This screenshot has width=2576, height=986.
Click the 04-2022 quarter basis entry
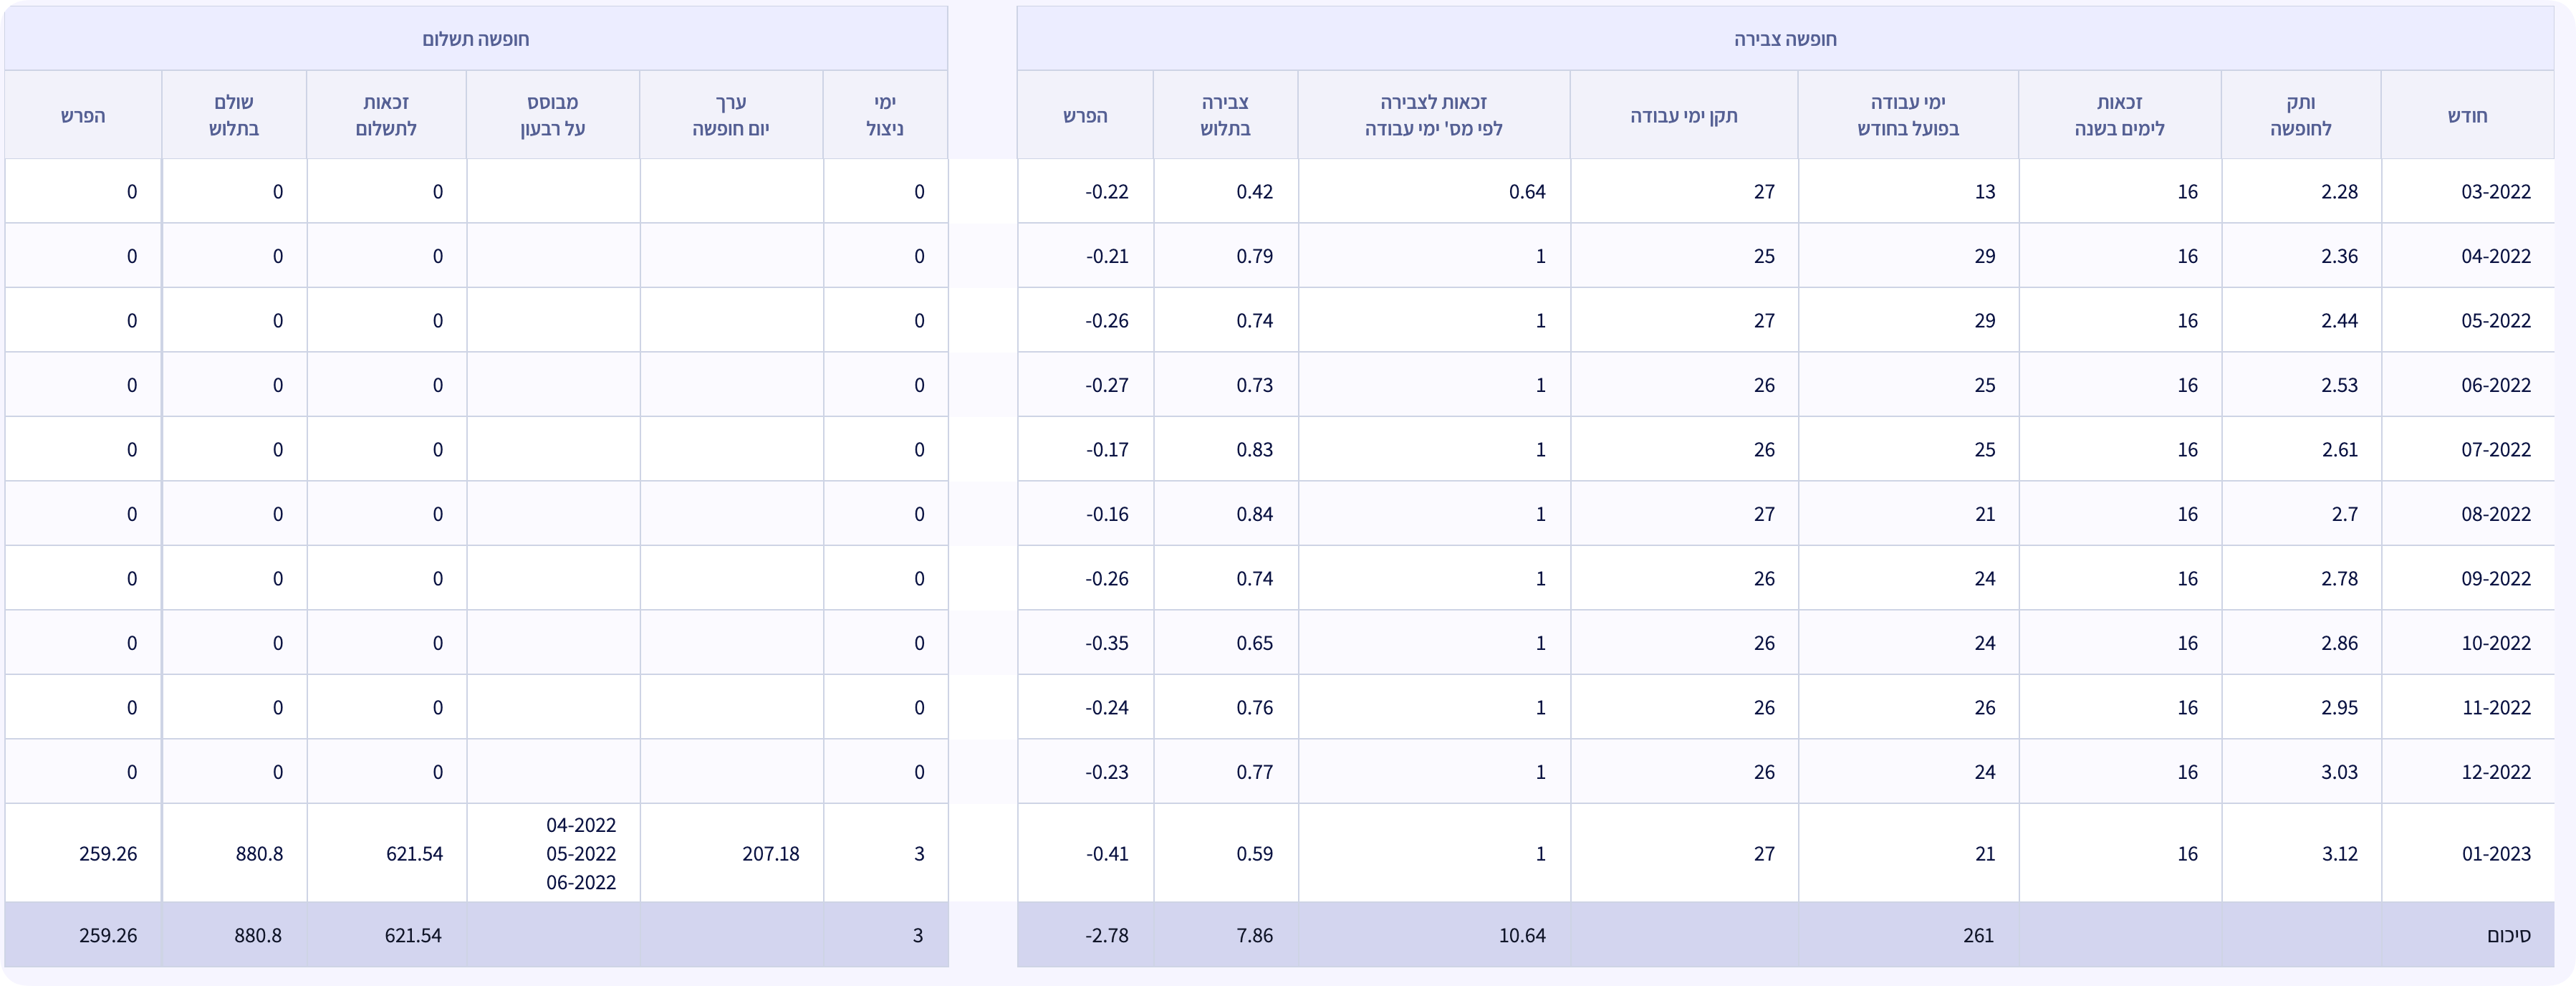(581, 825)
